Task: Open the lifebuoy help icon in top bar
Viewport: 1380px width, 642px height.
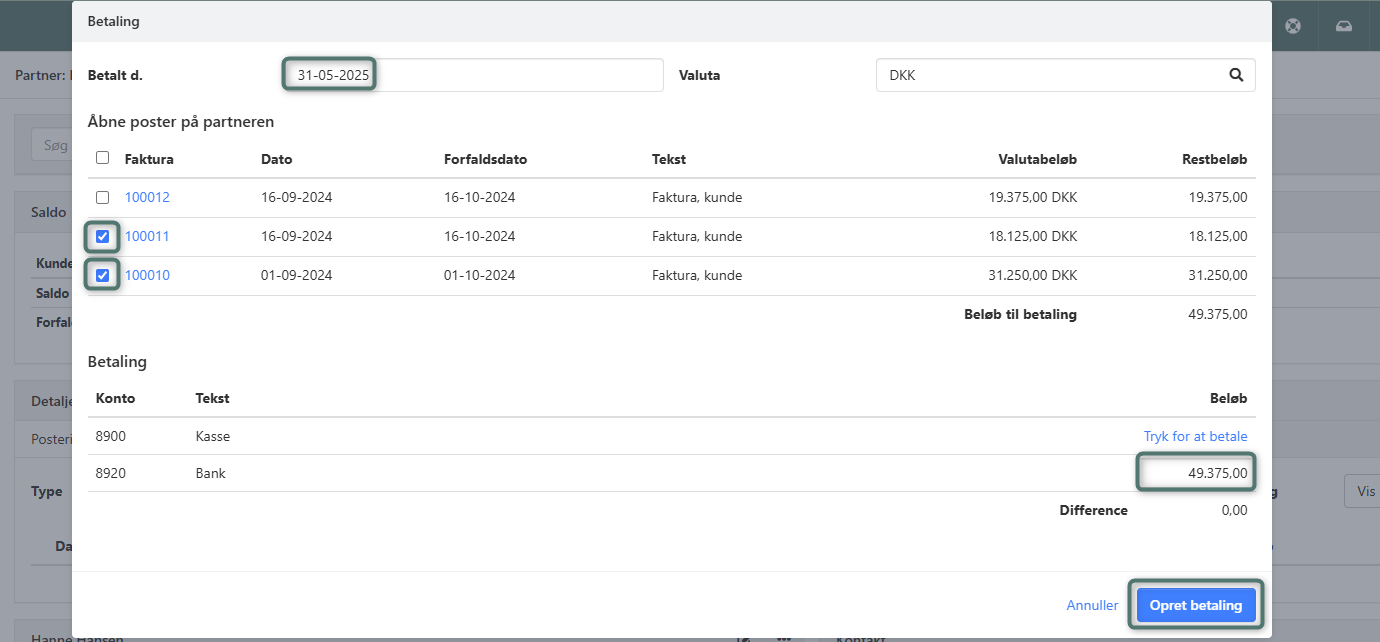Action: [1293, 26]
